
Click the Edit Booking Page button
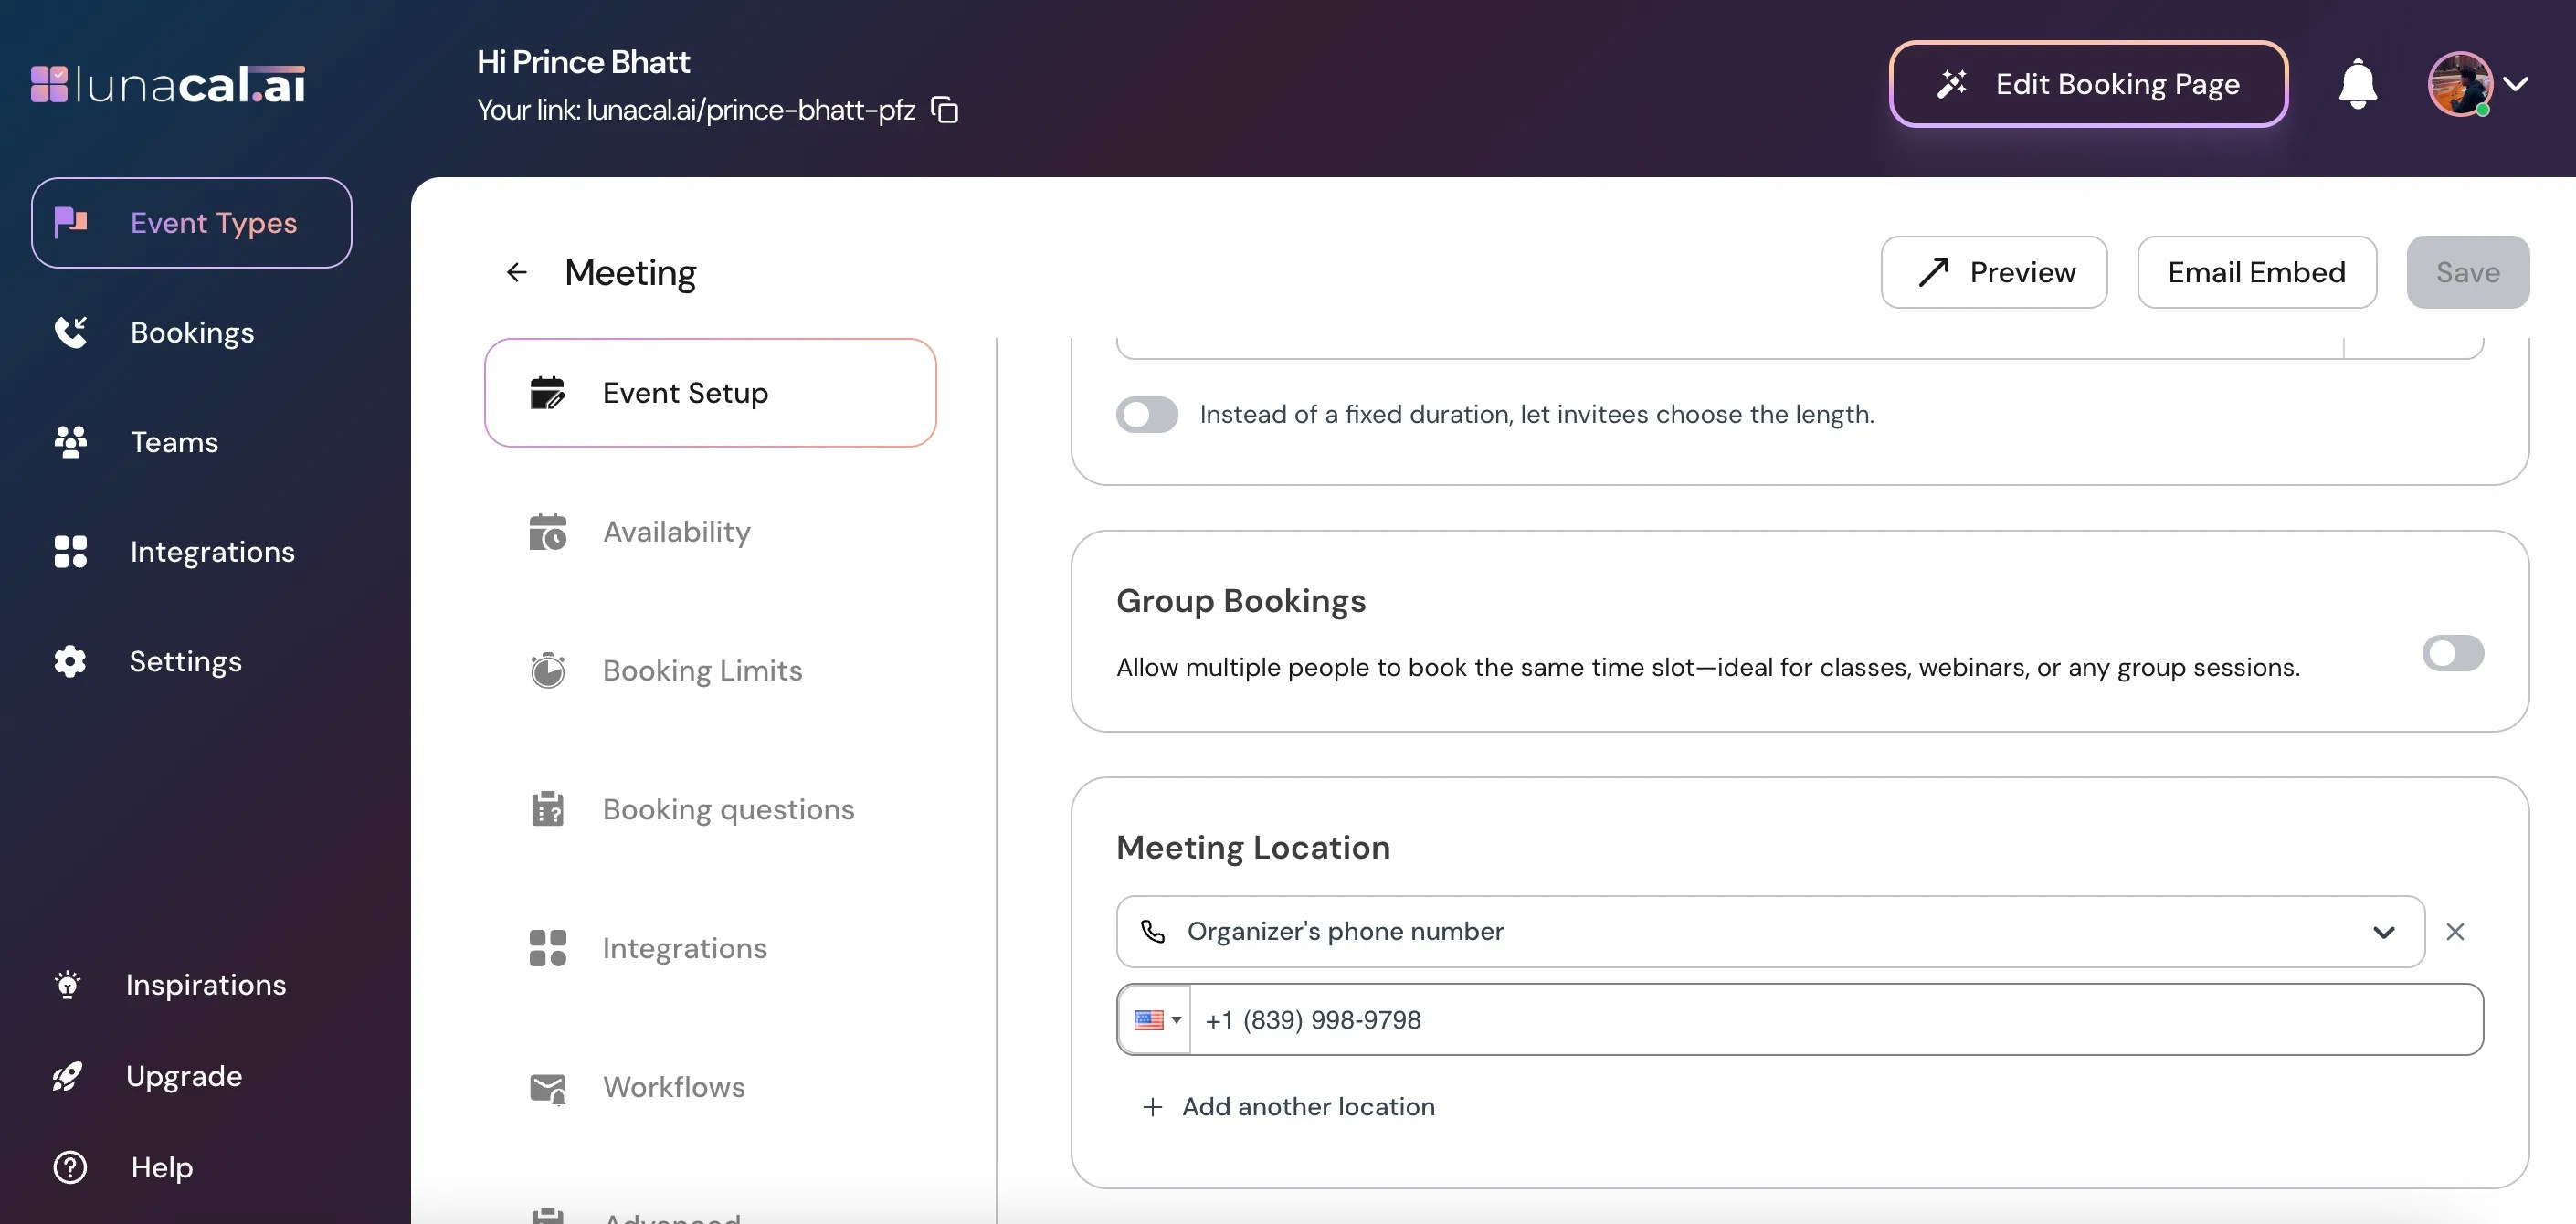[x=2088, y=84]
